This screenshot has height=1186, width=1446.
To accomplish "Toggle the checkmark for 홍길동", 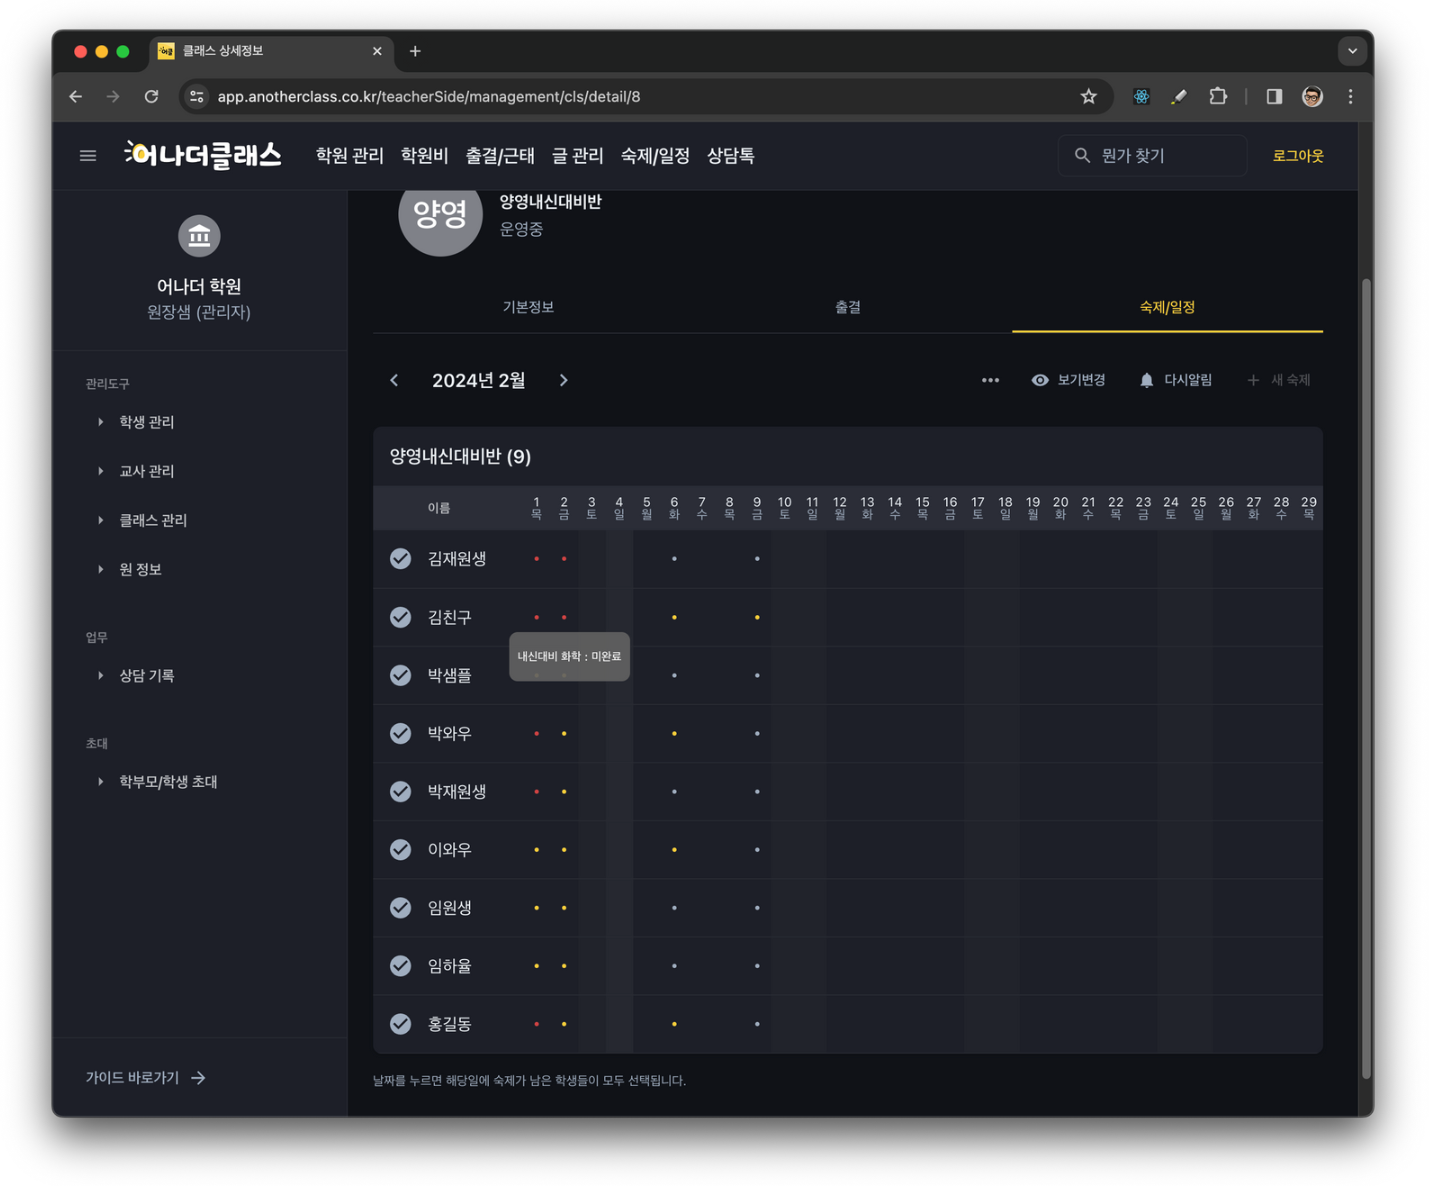I will tap(400, 1024).
